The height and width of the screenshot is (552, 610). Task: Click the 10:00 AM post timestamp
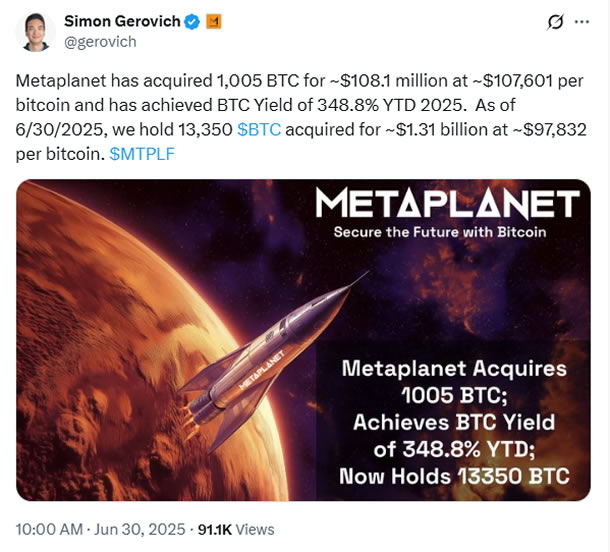(x=50, y=529)
